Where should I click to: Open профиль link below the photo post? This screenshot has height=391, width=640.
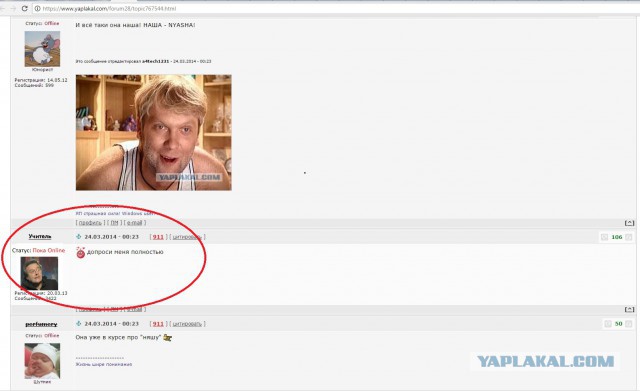tap(90, 223)
